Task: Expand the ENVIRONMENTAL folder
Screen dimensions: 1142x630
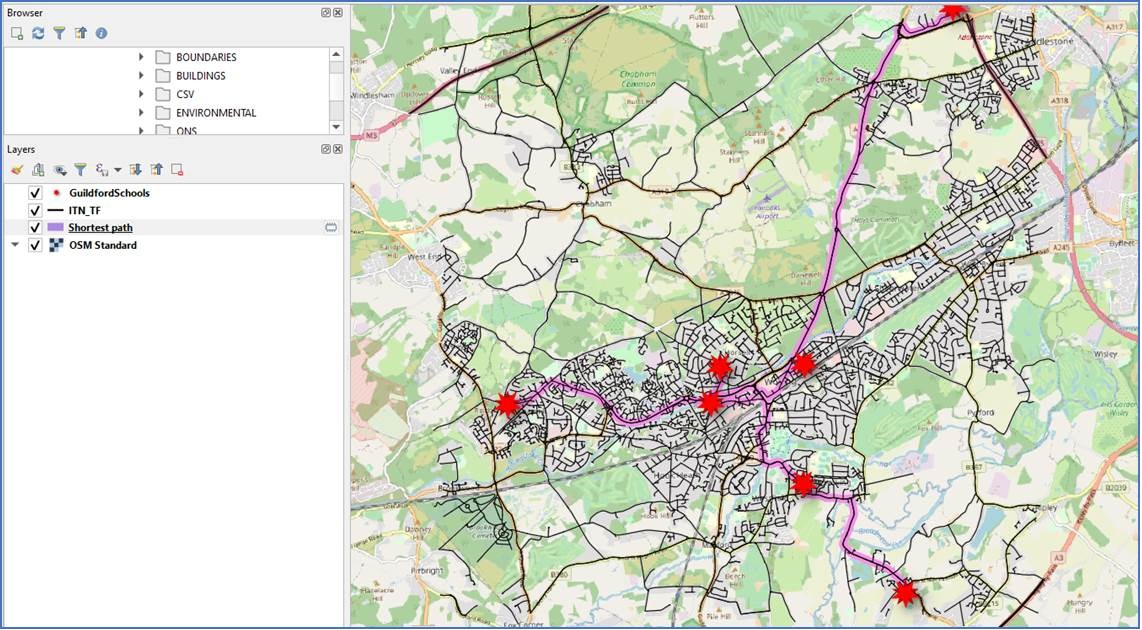Action: pos(141,114)
